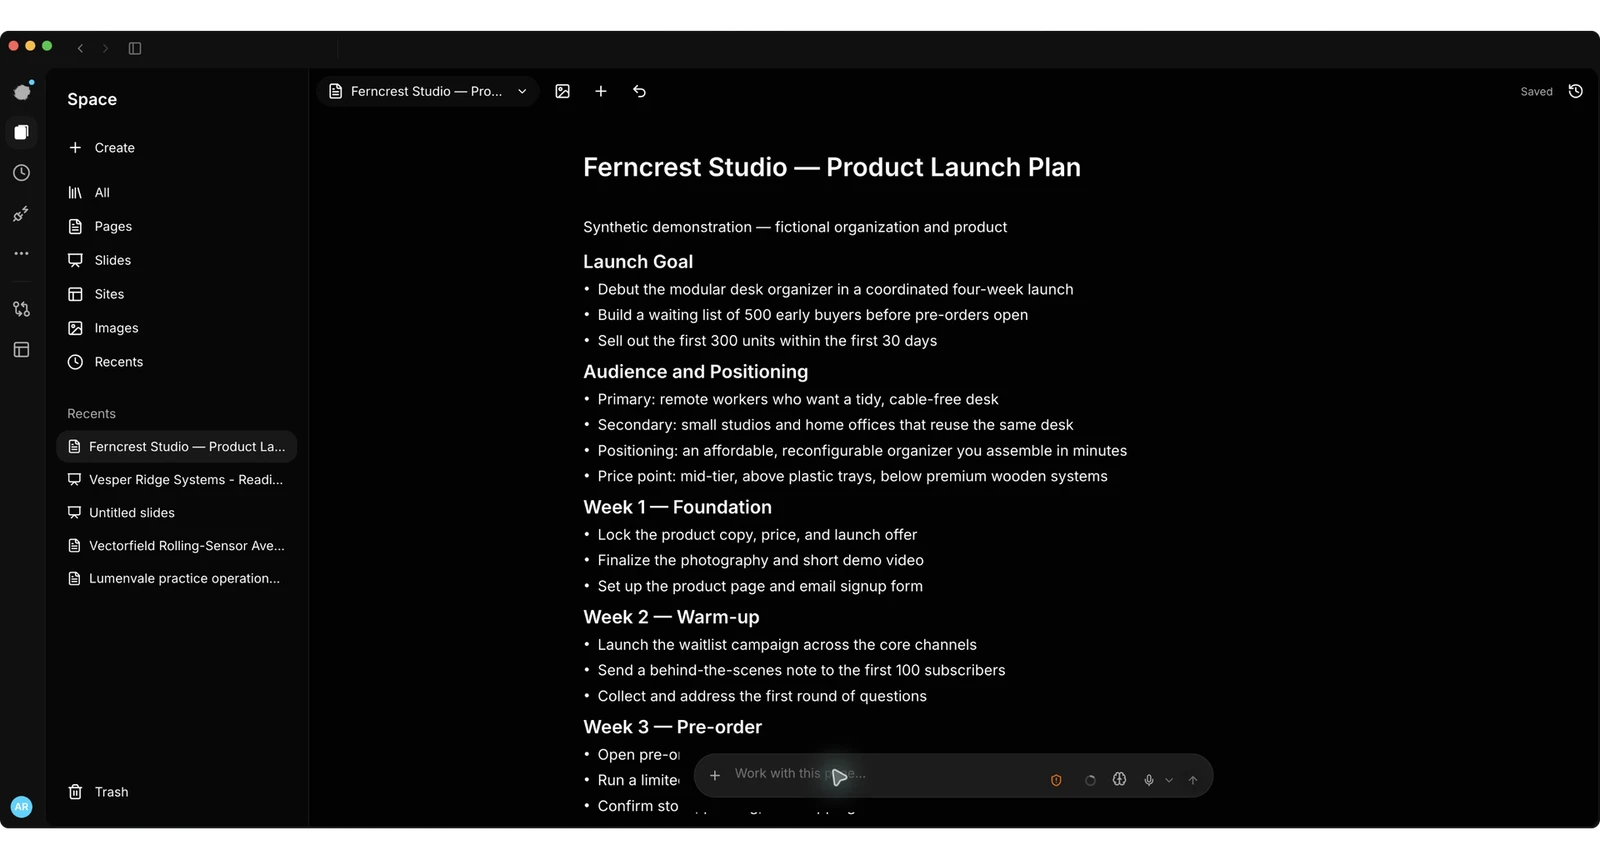This screenshot has height=860, width=1600.
Task: Click the loading spinner icon in the prompt bar
Action: (x=1090, y=780)
